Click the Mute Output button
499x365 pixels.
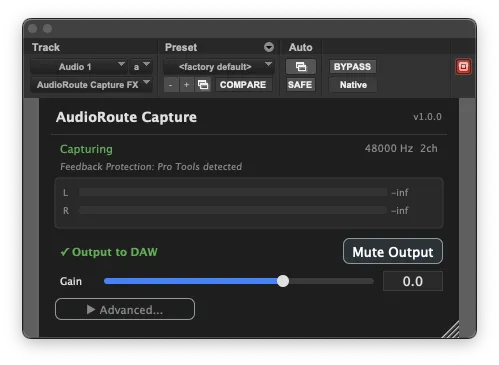pos(393,252)
